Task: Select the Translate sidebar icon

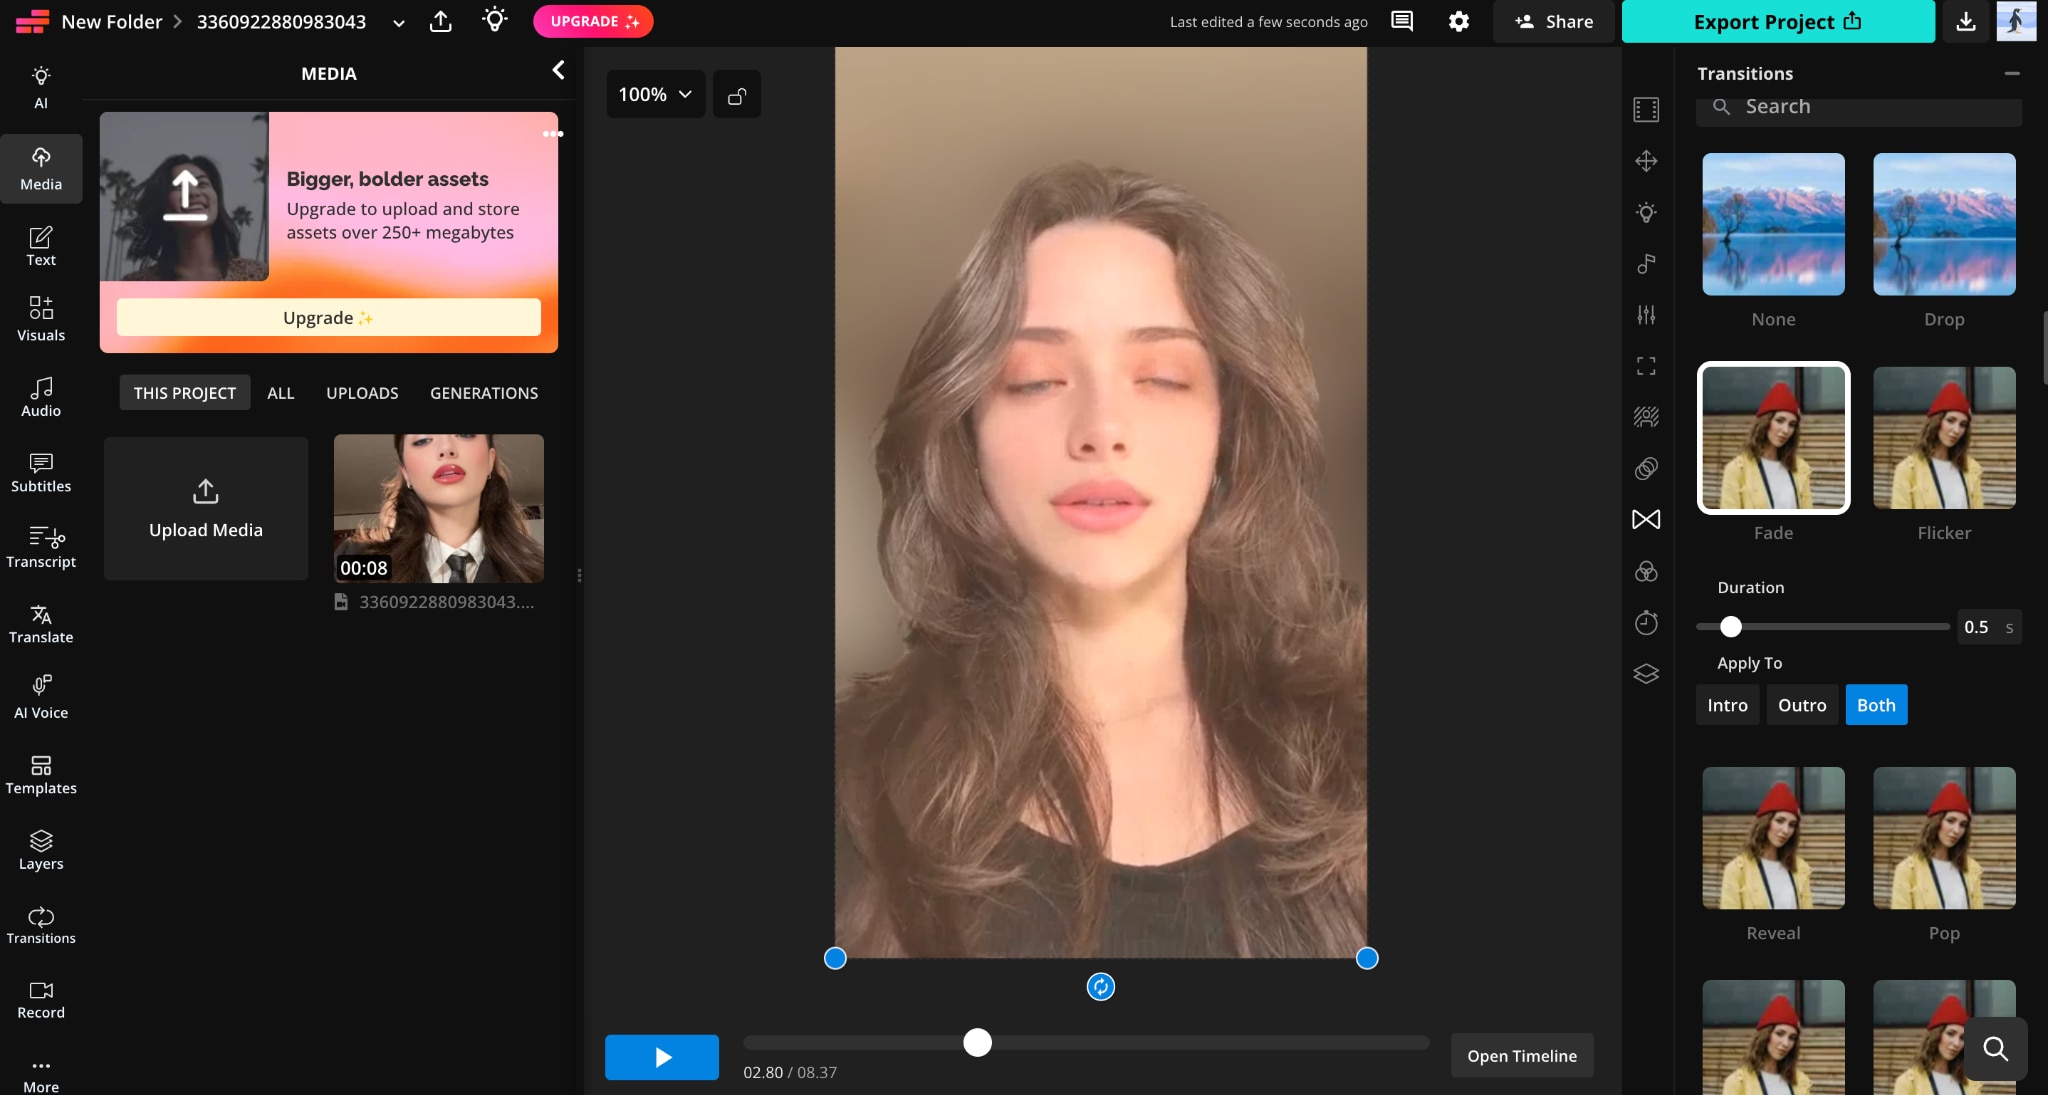Action: (x=41, y=624)
